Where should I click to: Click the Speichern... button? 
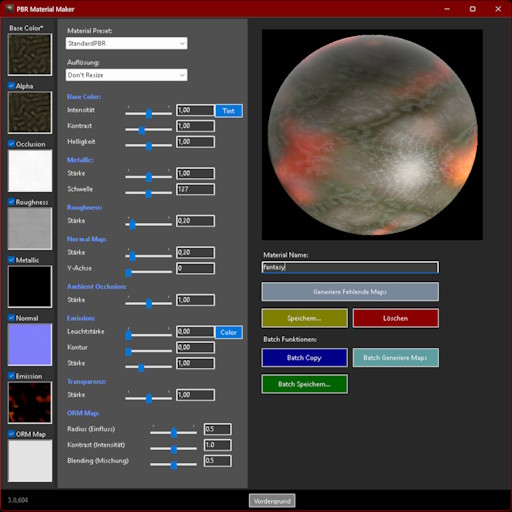(305, 318)
